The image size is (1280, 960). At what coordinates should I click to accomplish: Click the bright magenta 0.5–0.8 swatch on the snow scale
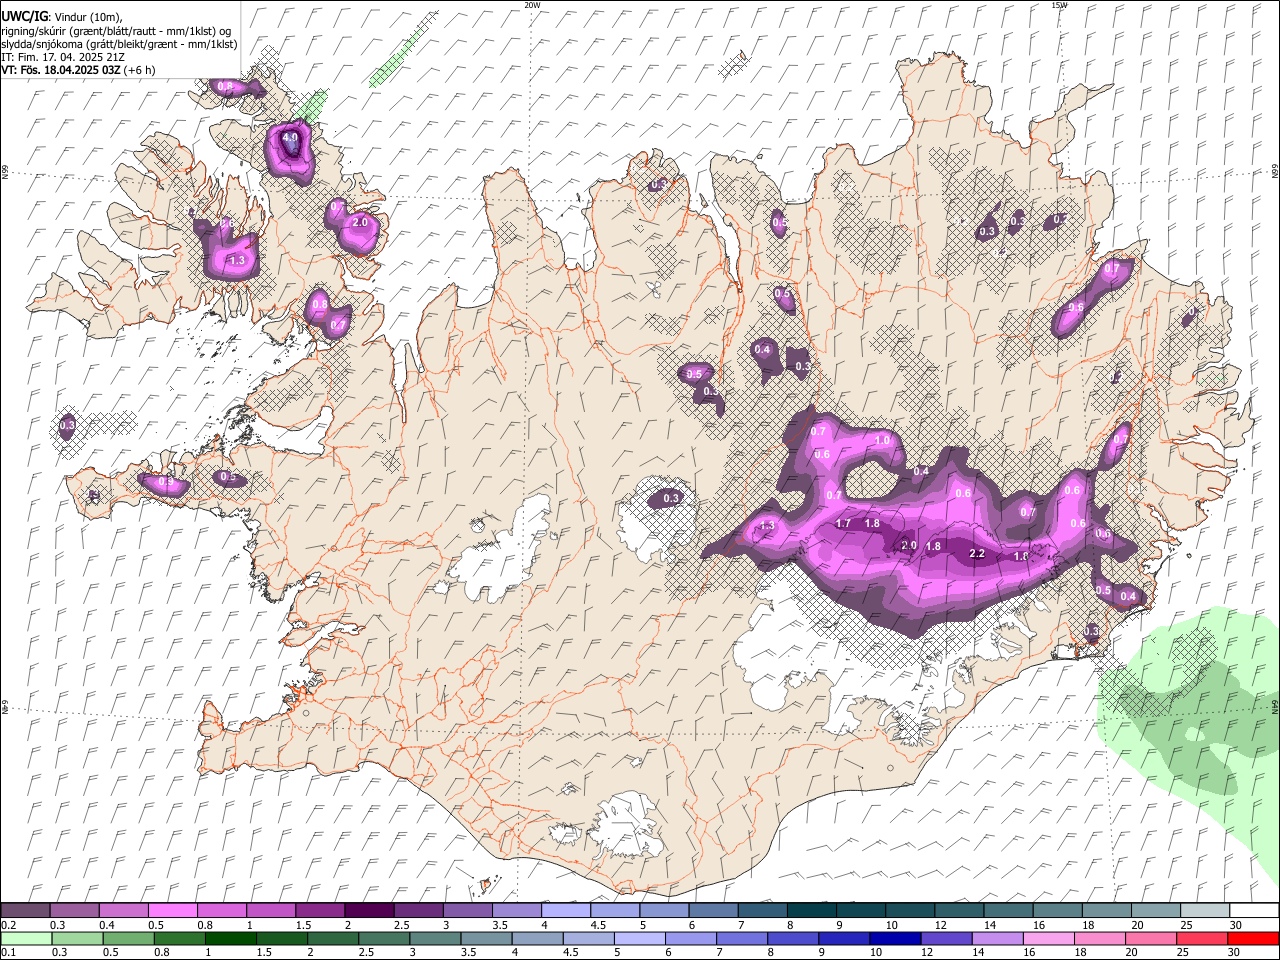pos(172,910)
